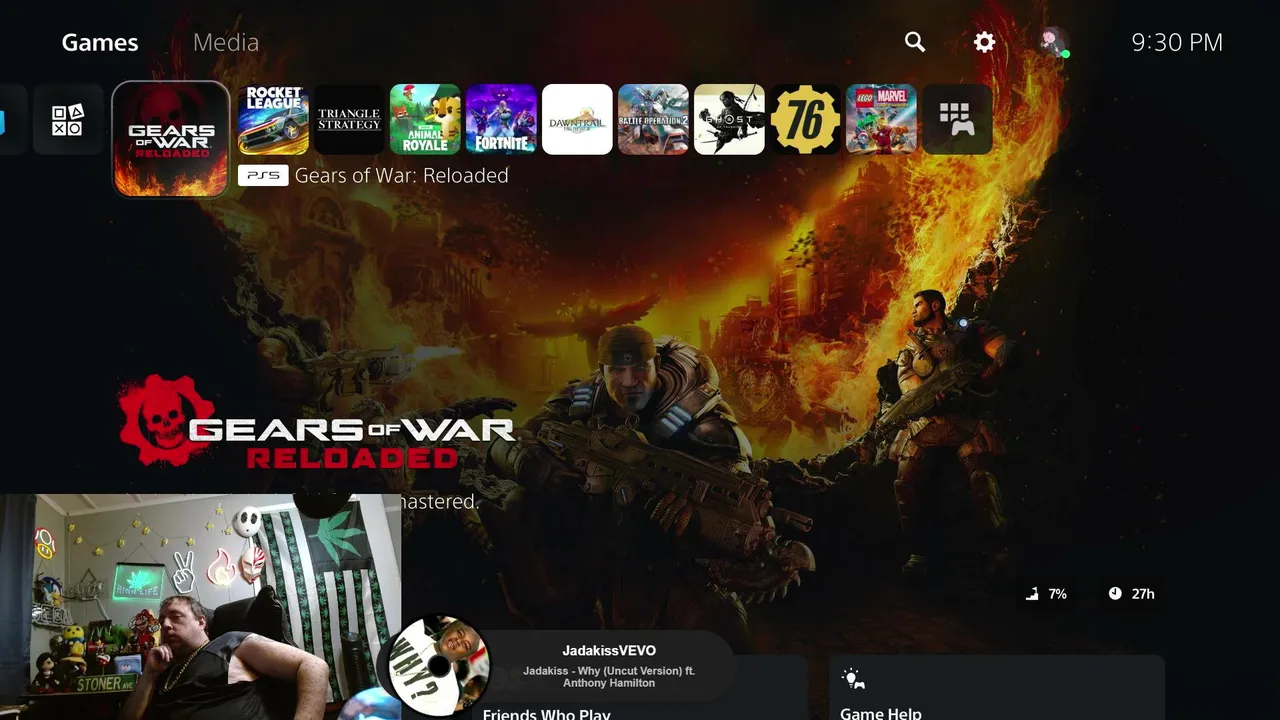The image size is (1280, 720).
Task: Click the PS5 platform badge
Action: tap(263, 175)
